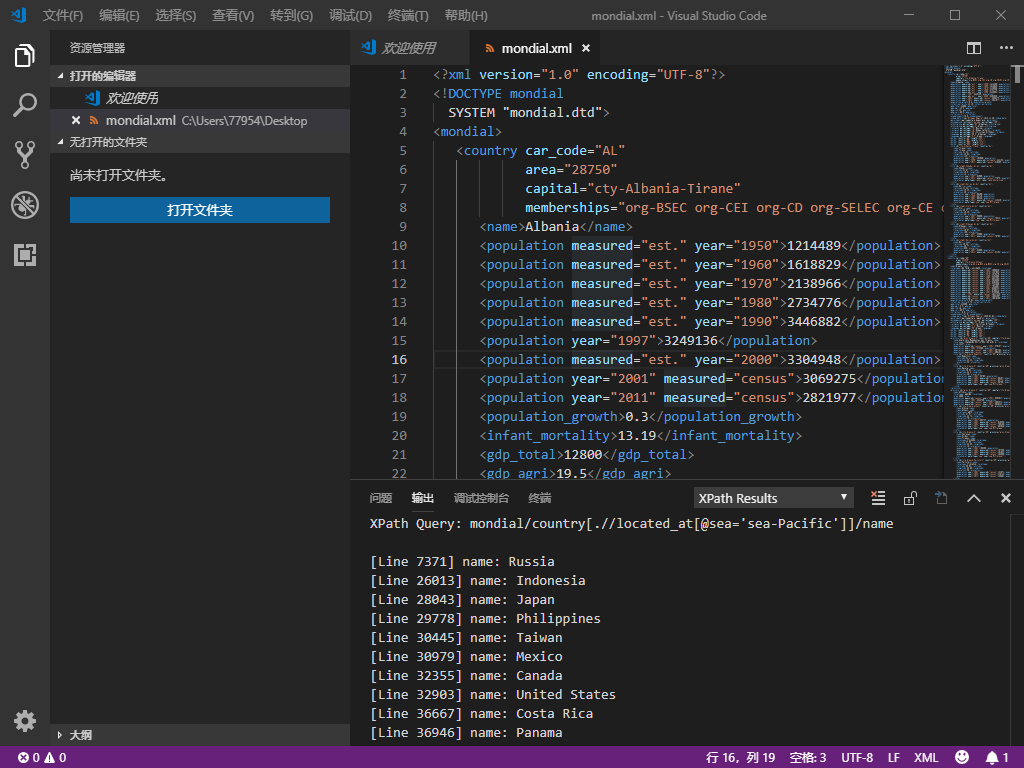The height and width of the screenshot is (768, 1024).
Task: Open the Manage gear menu
Action: pyautogui.click(x=25, y=721)
